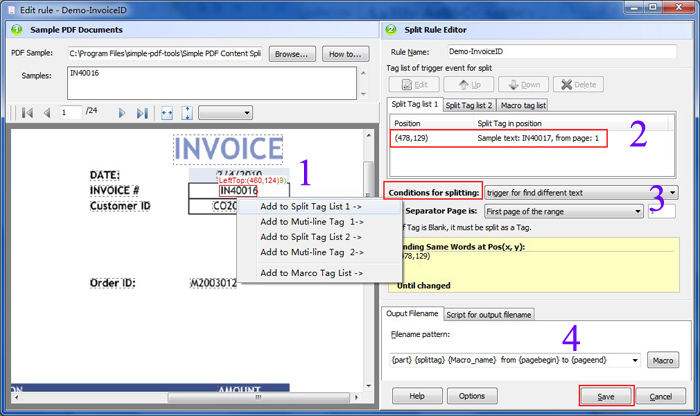Go to next page arrow
The image size is (700, 416).
click(x=121, y=113)
